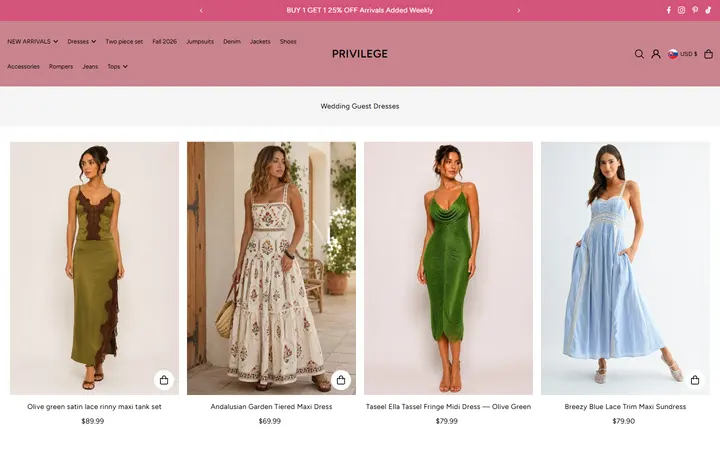Open the Pinterest social icon

pos(695,10)
